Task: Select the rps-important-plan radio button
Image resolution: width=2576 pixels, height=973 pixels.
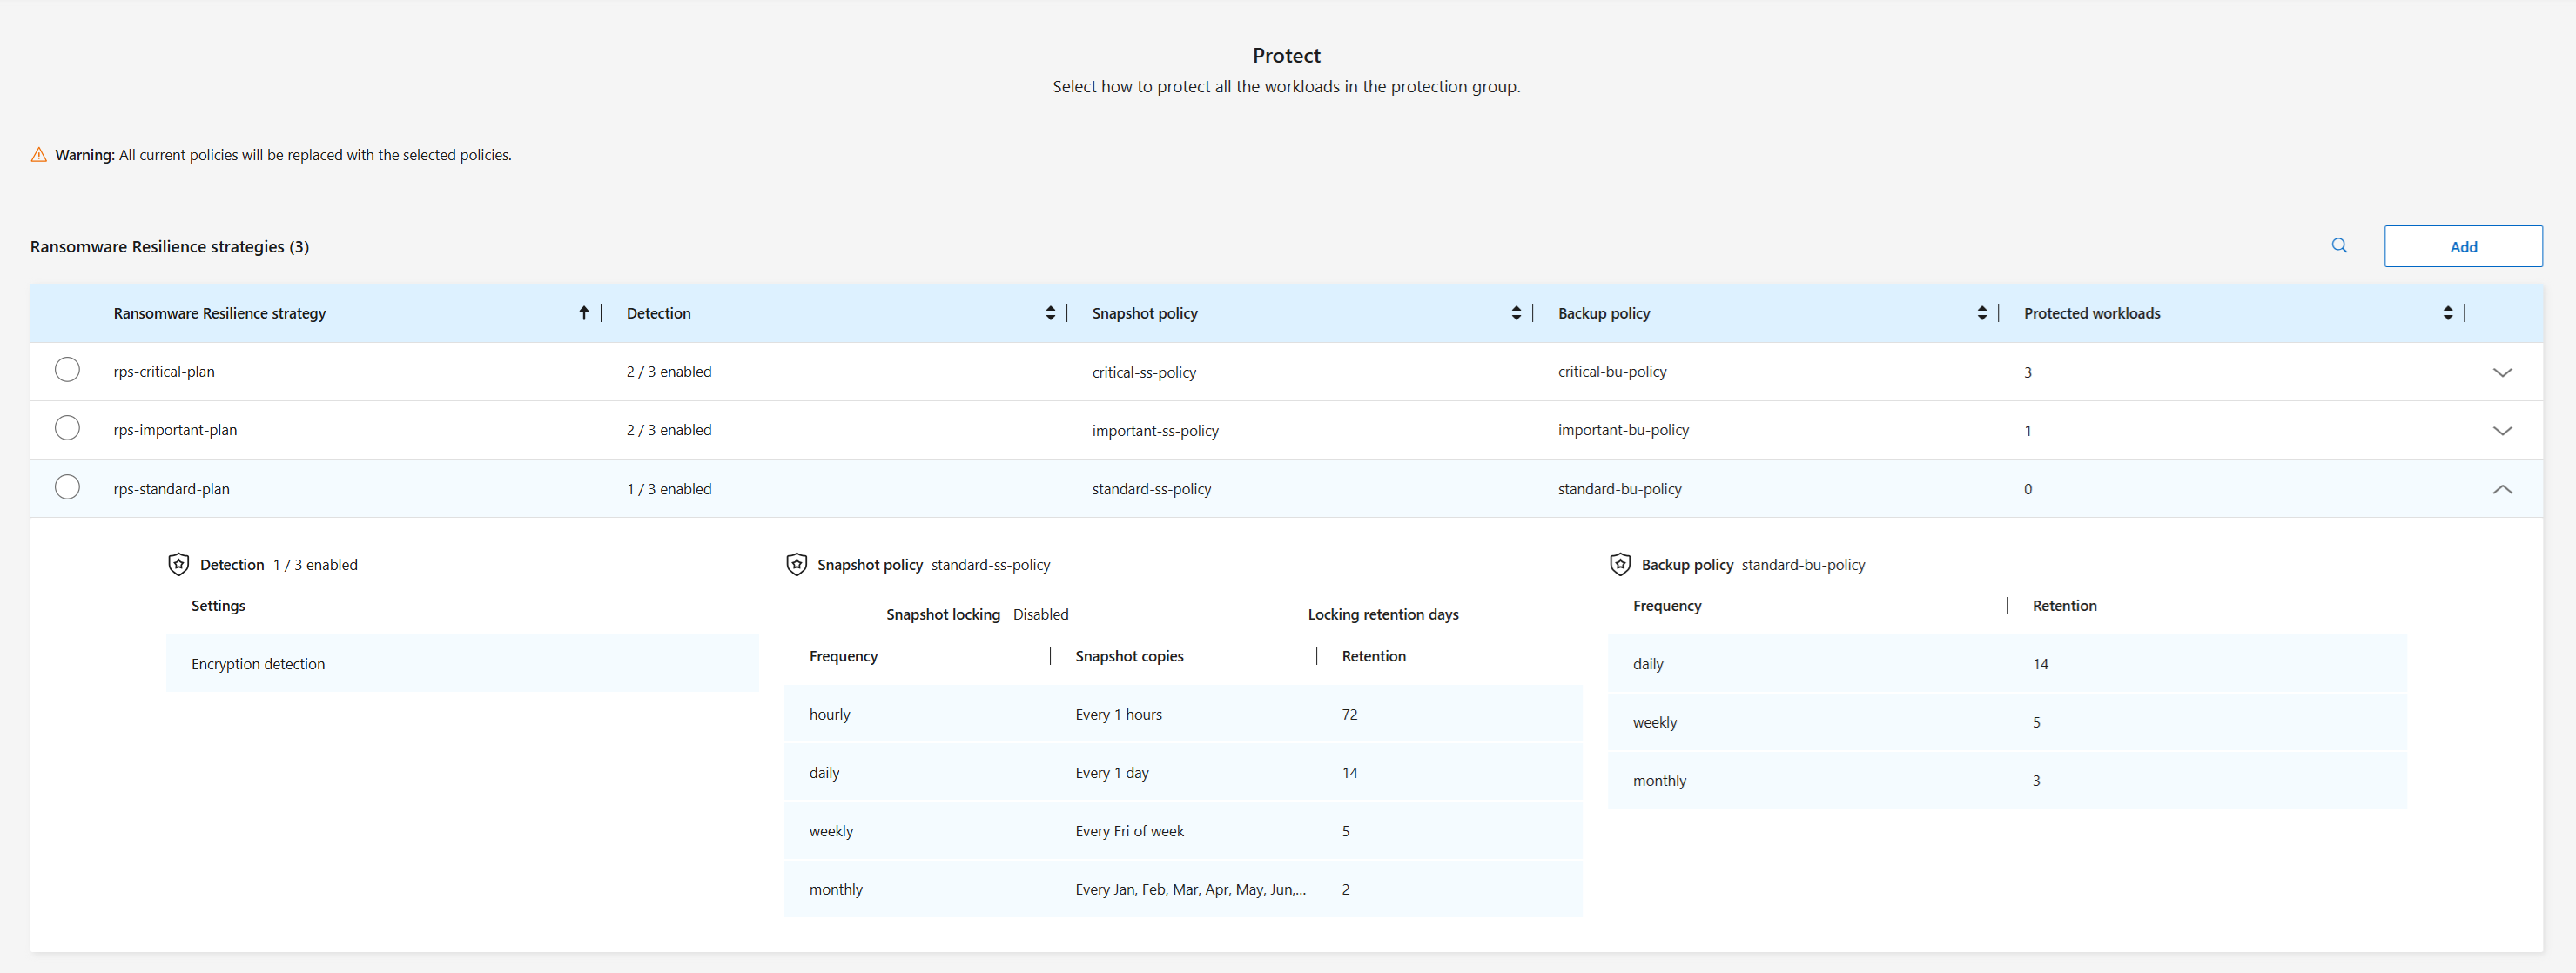Action: [x=67, y=427]
